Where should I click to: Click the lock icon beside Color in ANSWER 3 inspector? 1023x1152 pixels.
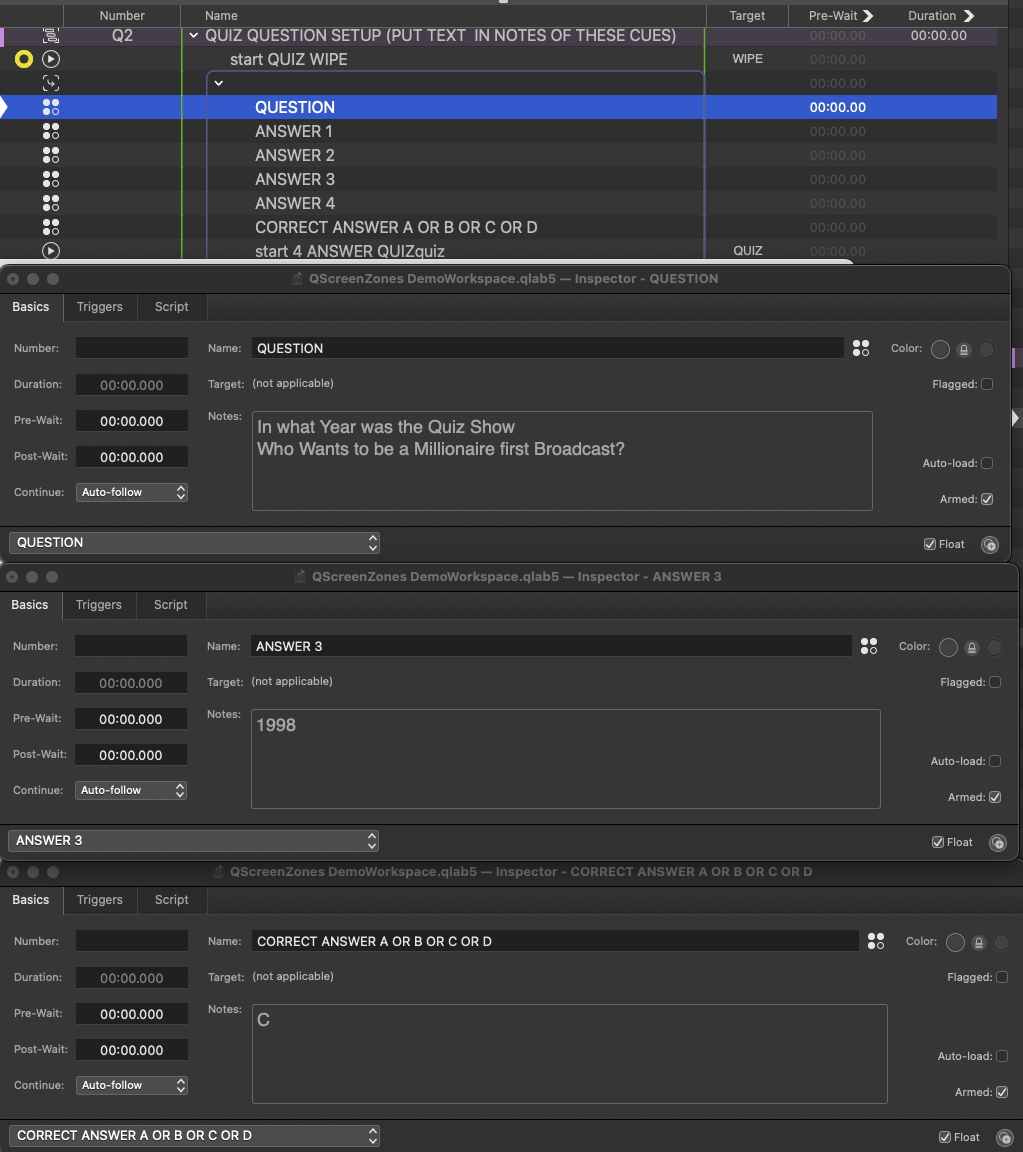coord(971,647)
